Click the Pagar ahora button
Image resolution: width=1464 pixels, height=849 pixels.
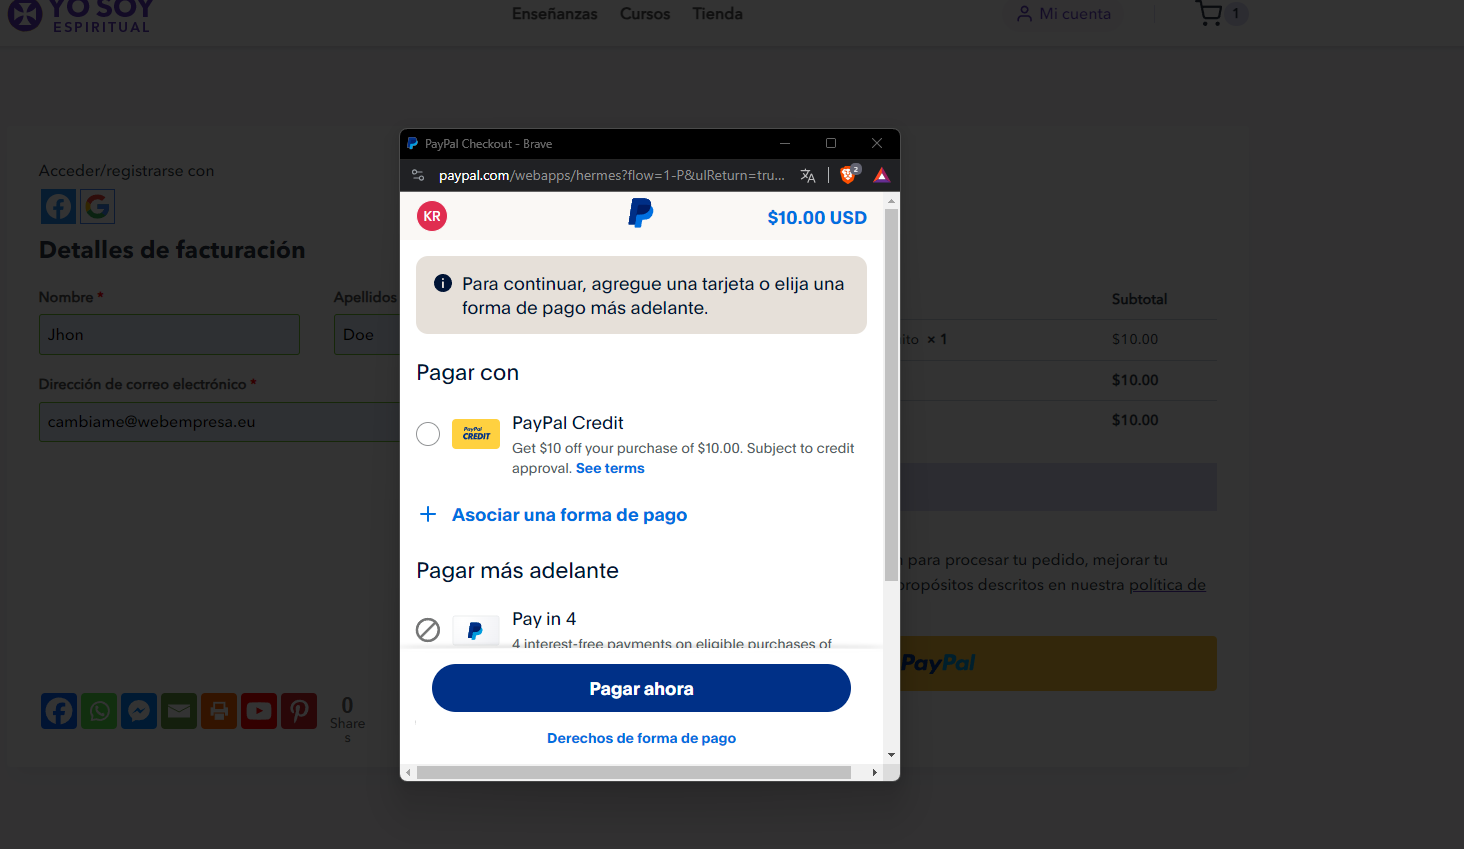coord(641,688)
